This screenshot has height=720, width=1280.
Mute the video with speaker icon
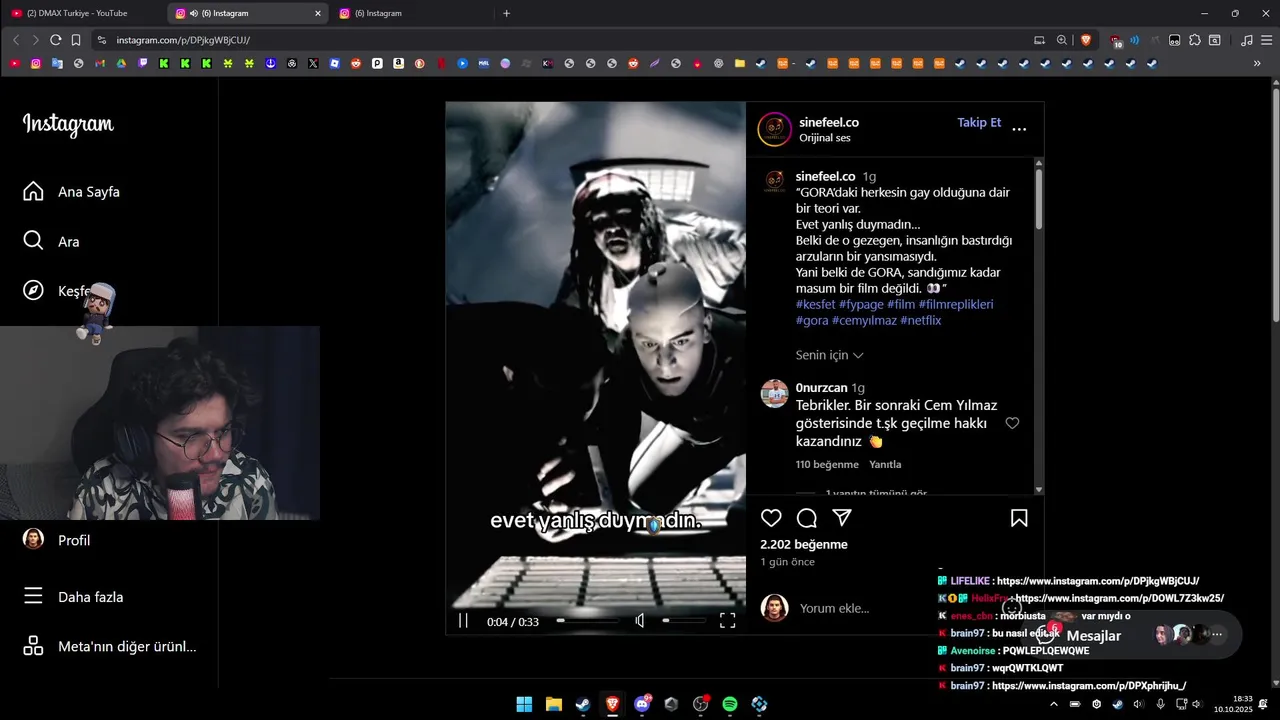point(640,621)
